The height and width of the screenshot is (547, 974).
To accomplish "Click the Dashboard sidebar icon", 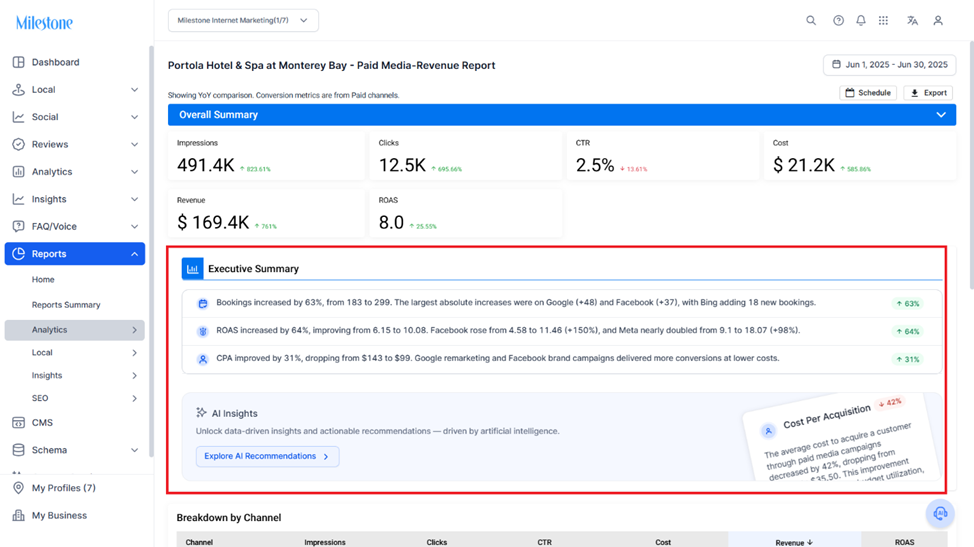I will click(19, 62).
